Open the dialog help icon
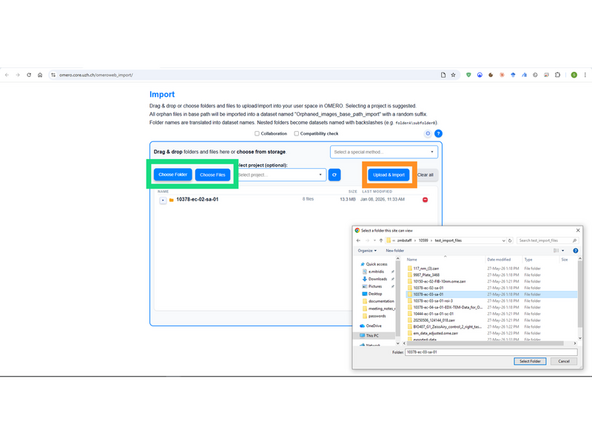Image resolution: width=592 pixels, height=444 pixels. pyautogui.click(x=575, y=251)
